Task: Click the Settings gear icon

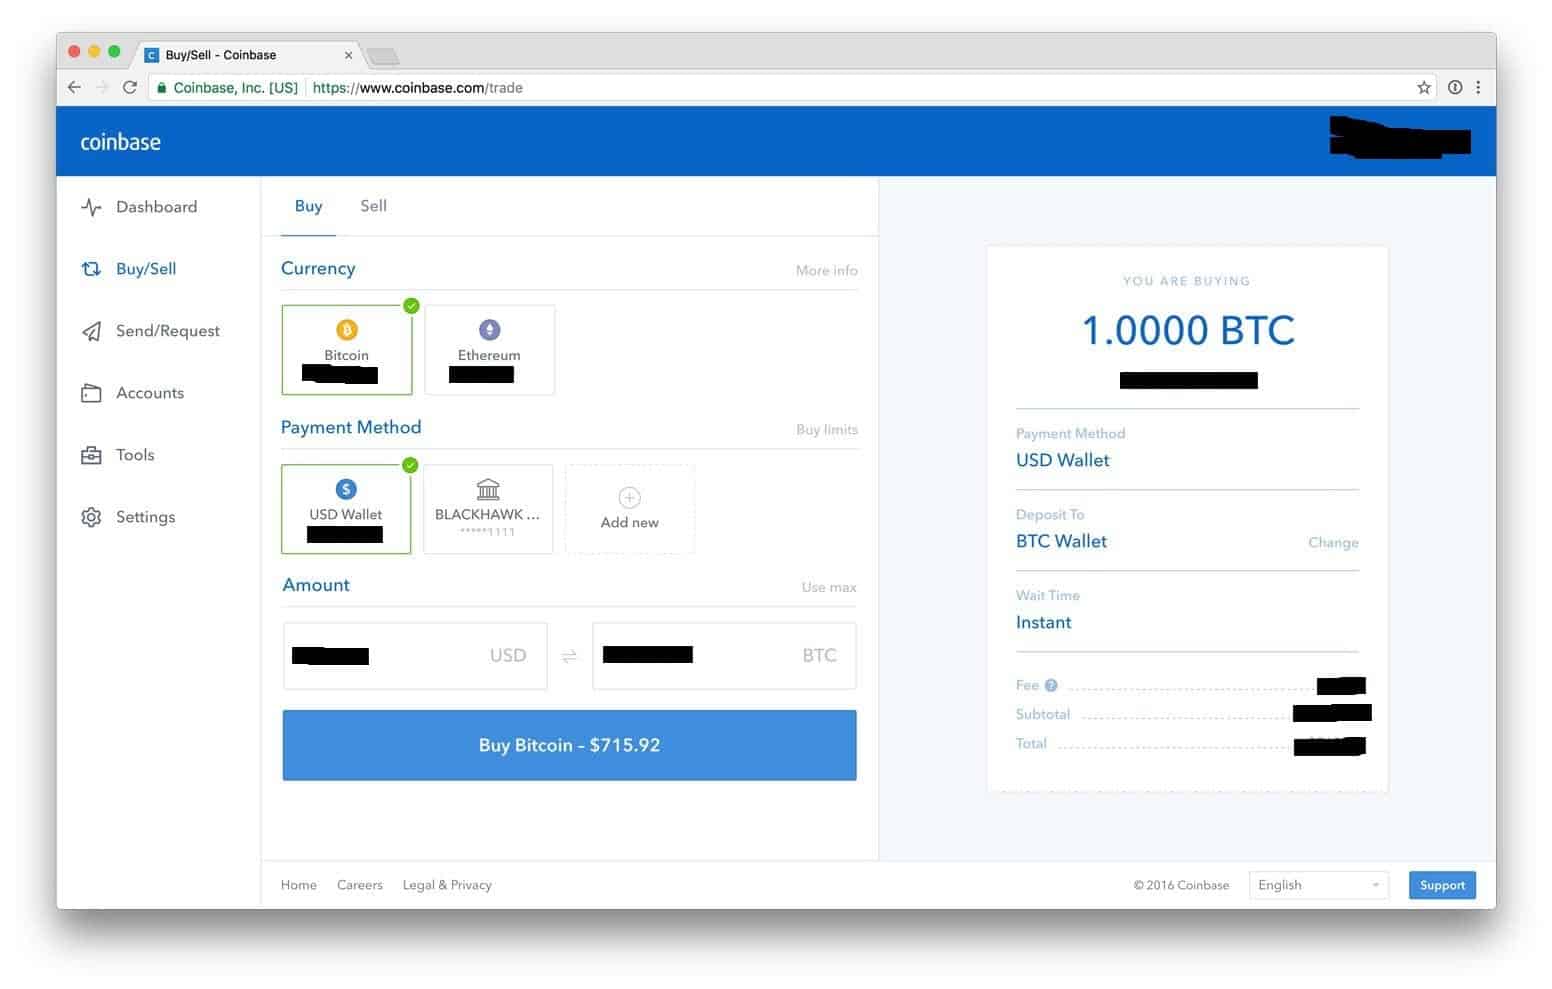Action: [x=91, y=517]
